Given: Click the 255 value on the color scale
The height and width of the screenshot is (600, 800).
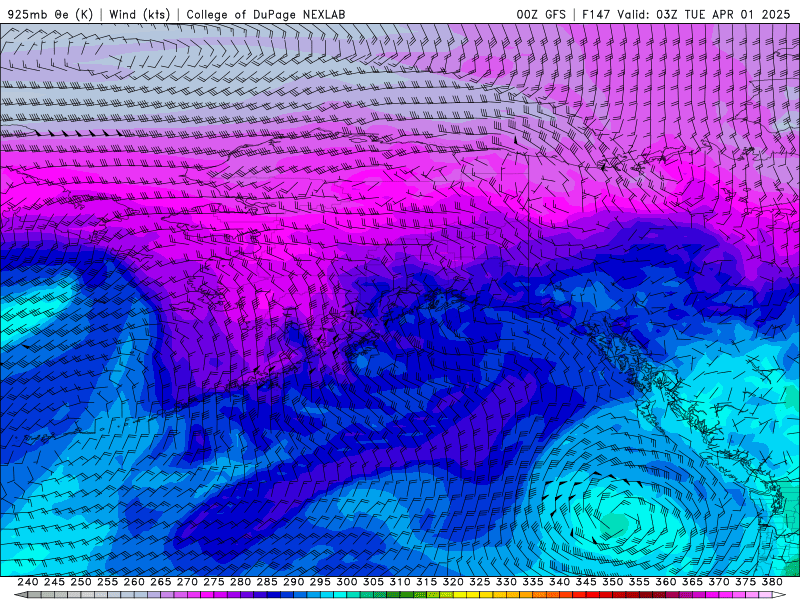Looking at the screenshot, I should coord(107,582).
